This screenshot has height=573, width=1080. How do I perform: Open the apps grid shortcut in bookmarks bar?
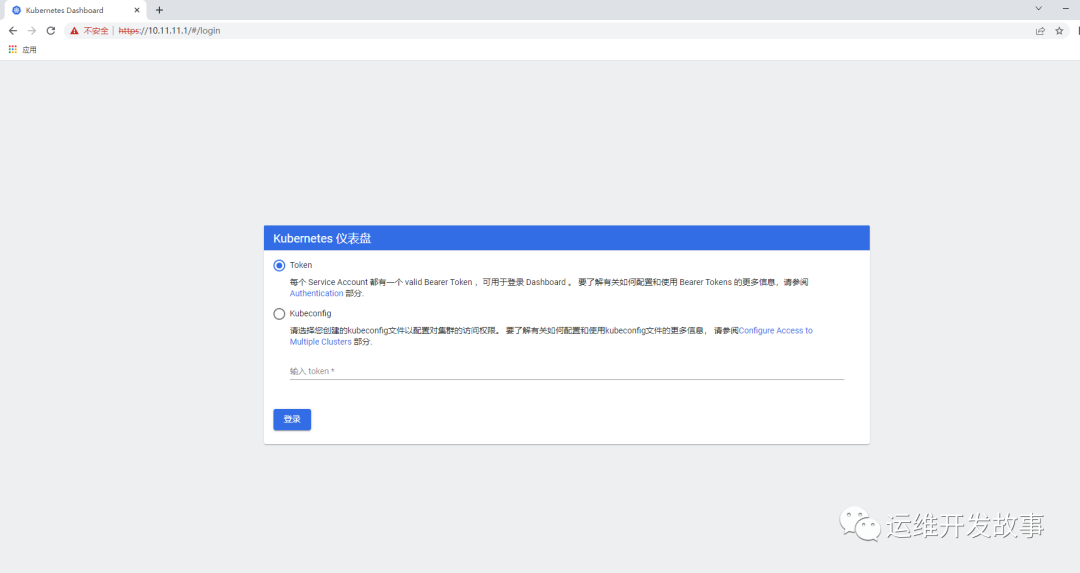point(13,49)
